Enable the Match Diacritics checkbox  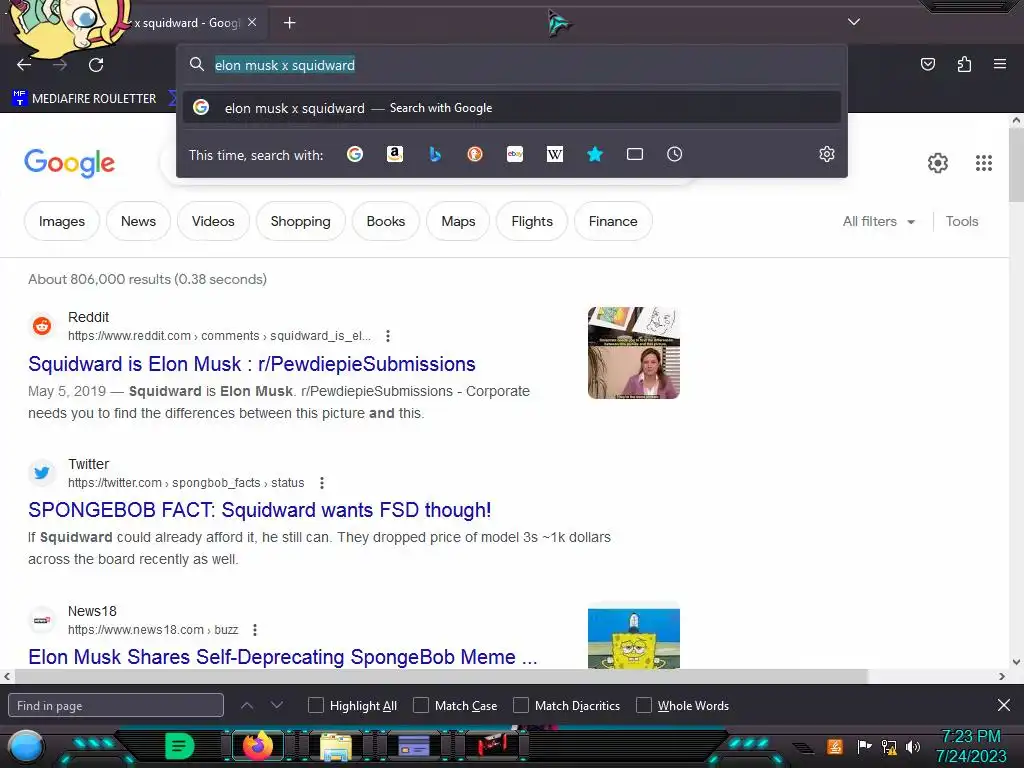[x=521, y=705]
